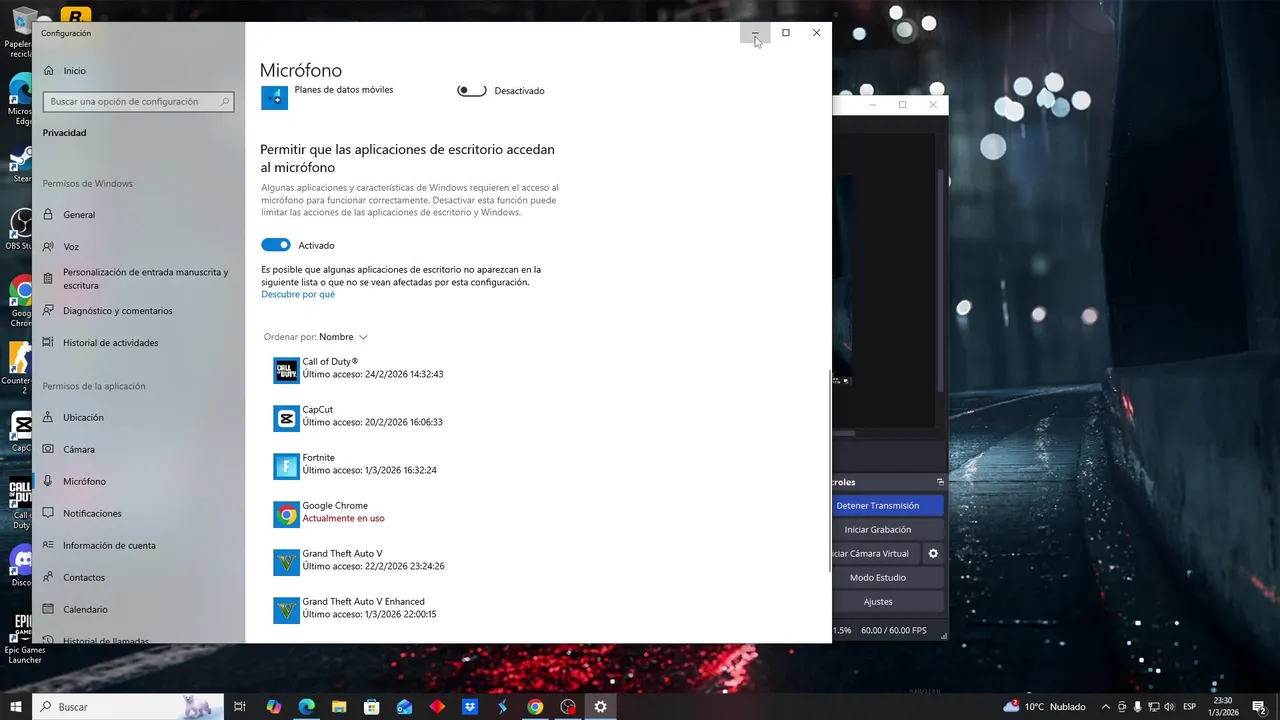
Task: Click the Settings page vertical scrollbar
Action: 829,470
